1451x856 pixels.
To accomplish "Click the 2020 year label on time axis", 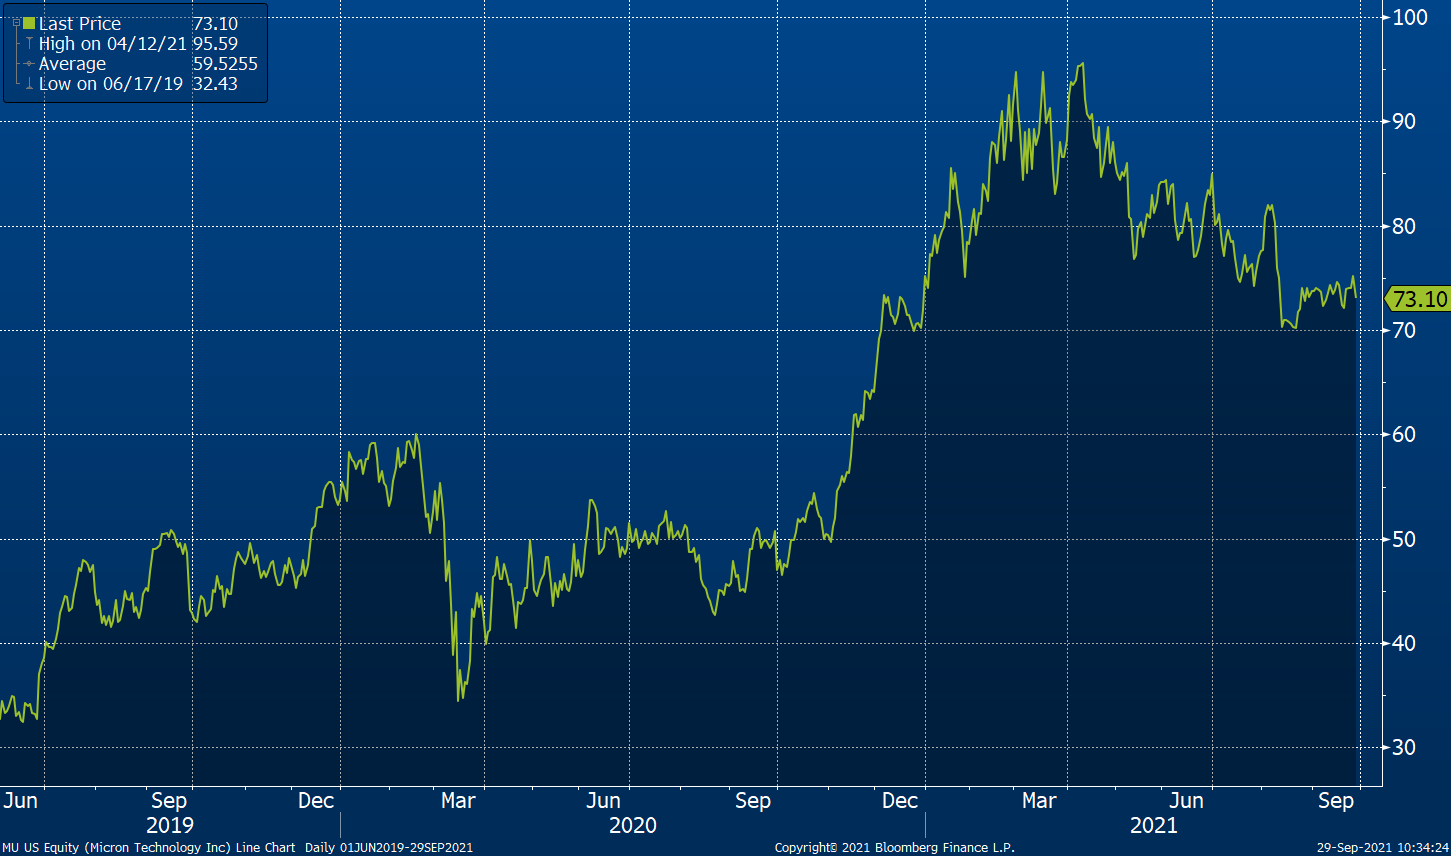I will (x=633, y=826).
